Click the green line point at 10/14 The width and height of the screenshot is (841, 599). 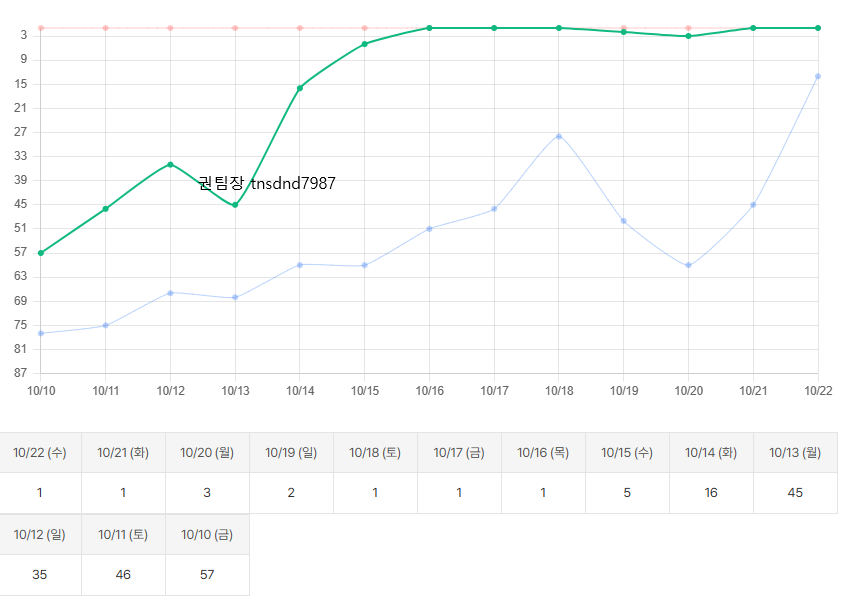point(300,88)
